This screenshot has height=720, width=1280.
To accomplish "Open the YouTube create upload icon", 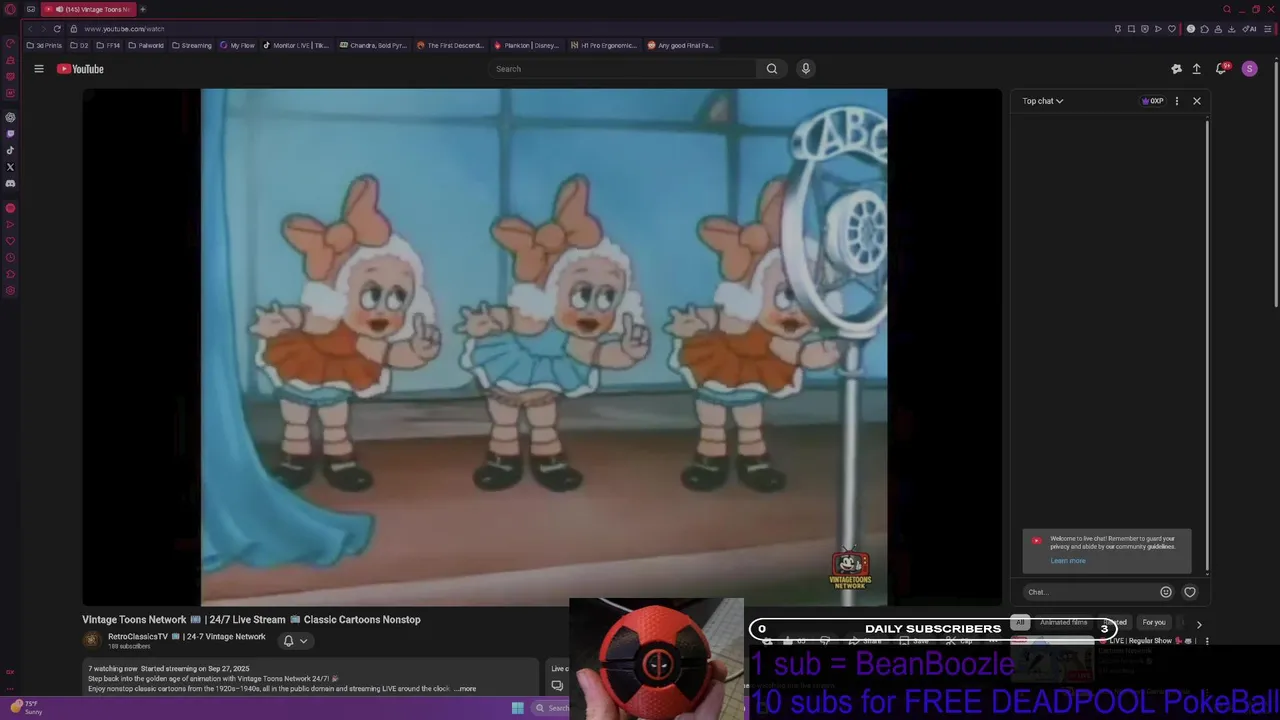I will coord(1196,69).
